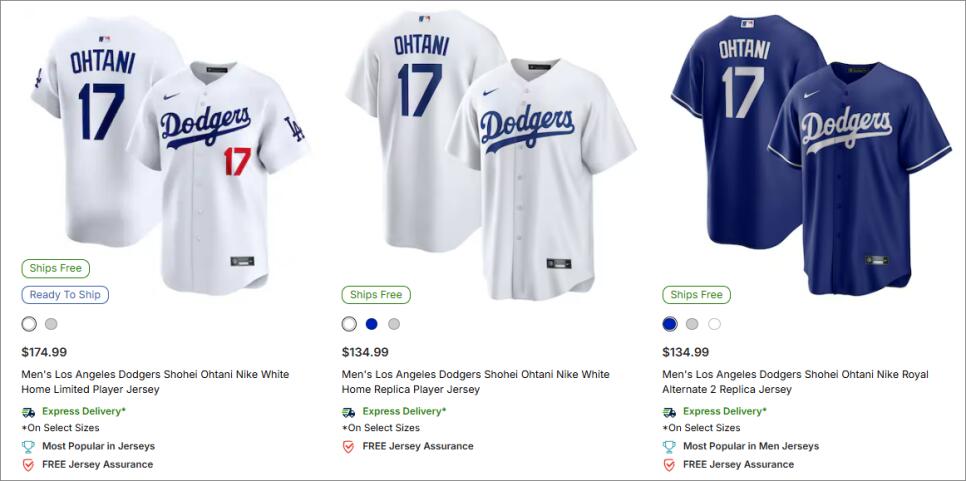Select gray color swatch on Limited Player jersey
Image resolution: width=966 pixels, height=481 pixels.
coord(51,324)
